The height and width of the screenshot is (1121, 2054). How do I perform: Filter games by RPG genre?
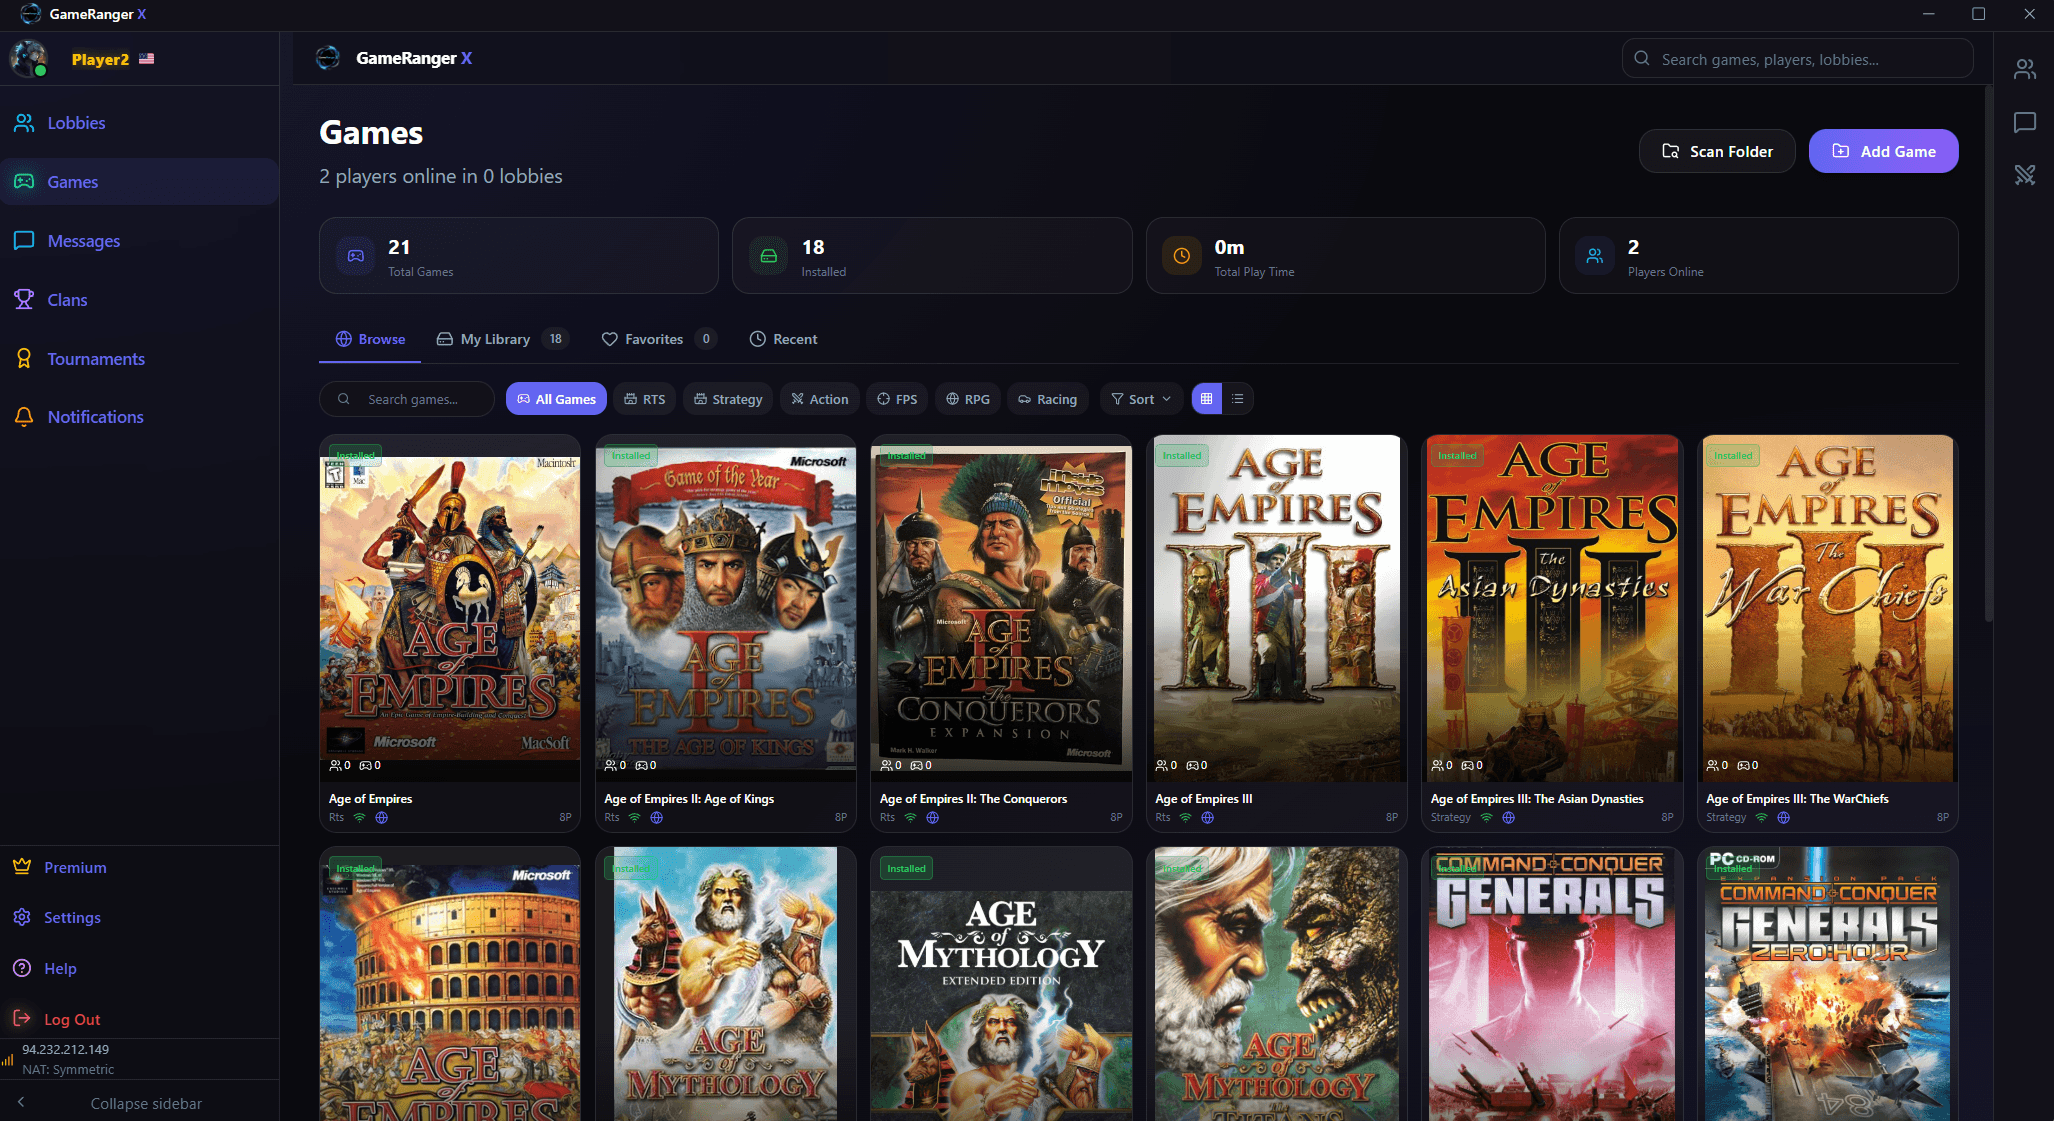tap(968, 399)
